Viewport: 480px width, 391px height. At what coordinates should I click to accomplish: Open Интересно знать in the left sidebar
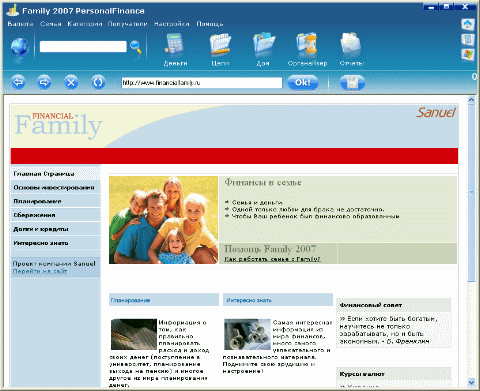click(x=55, y=243)
